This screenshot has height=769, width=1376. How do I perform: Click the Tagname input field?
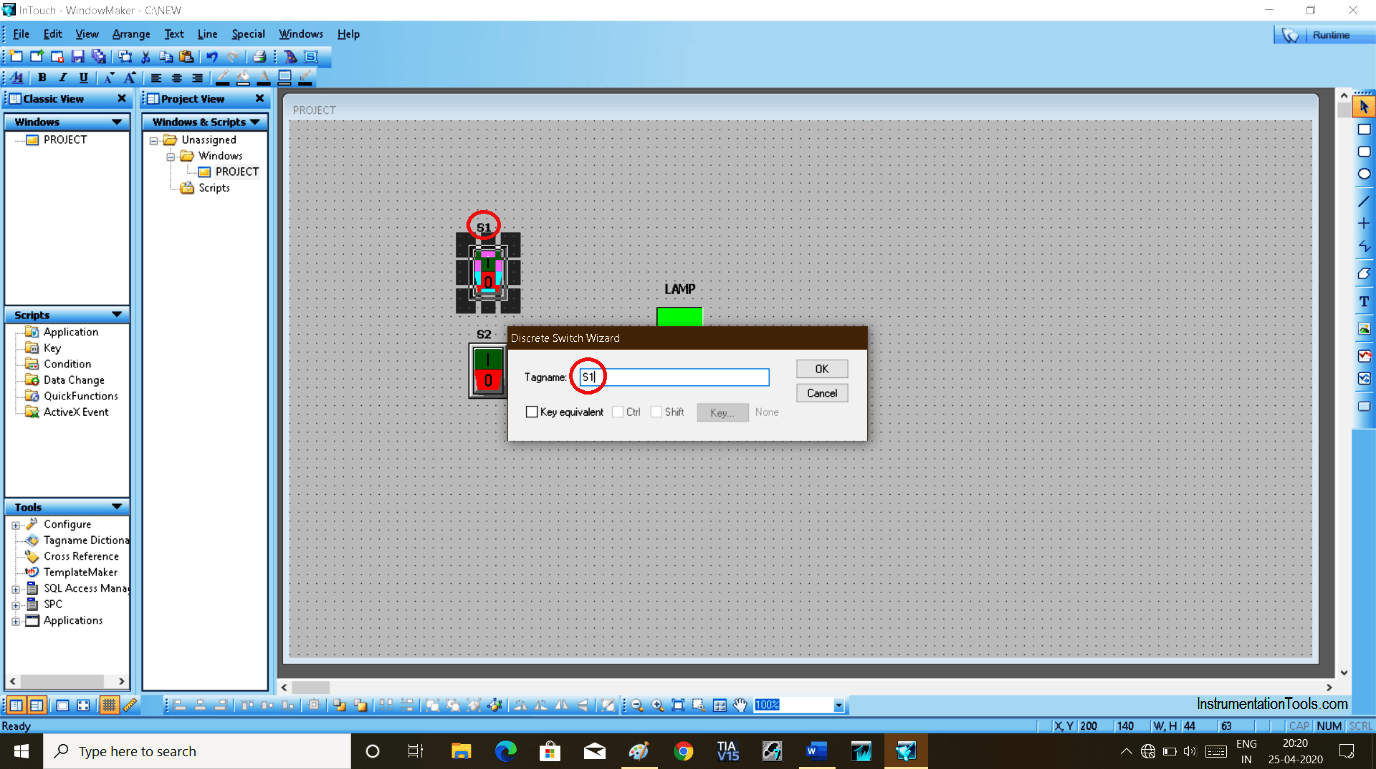pyautogui.click(x=672, y=377)
